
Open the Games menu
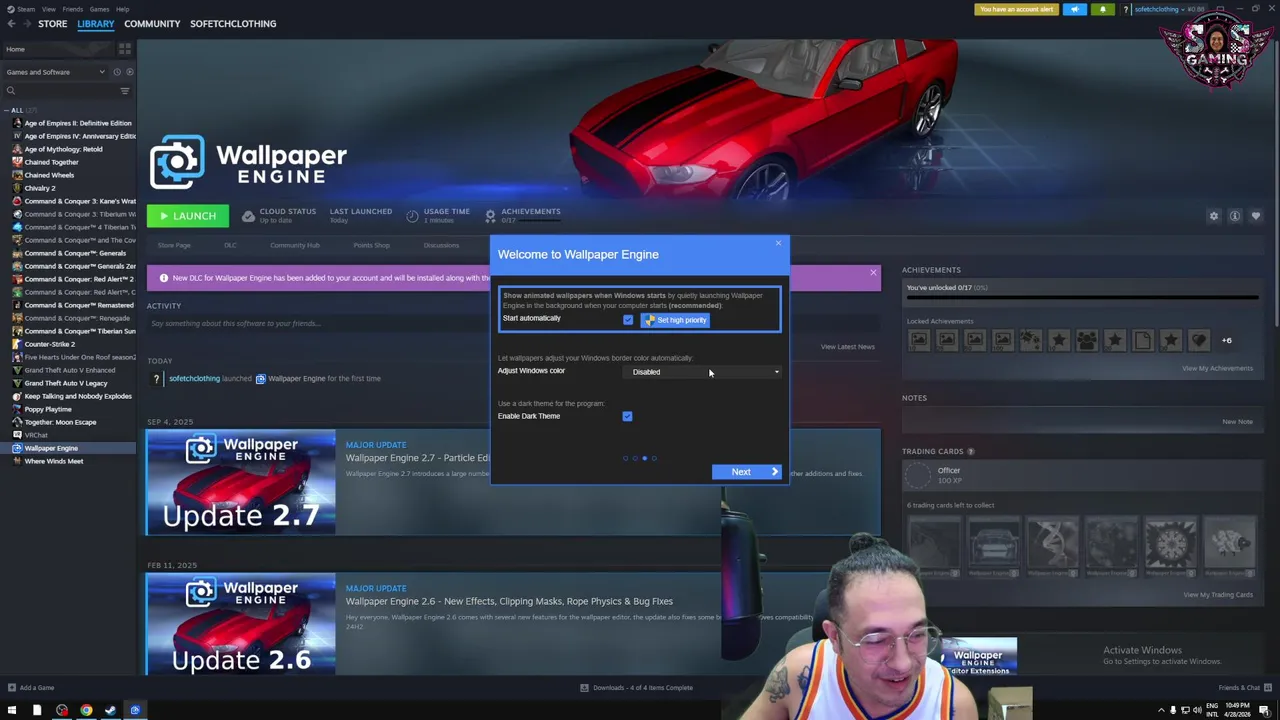click(x=99, y=9)
